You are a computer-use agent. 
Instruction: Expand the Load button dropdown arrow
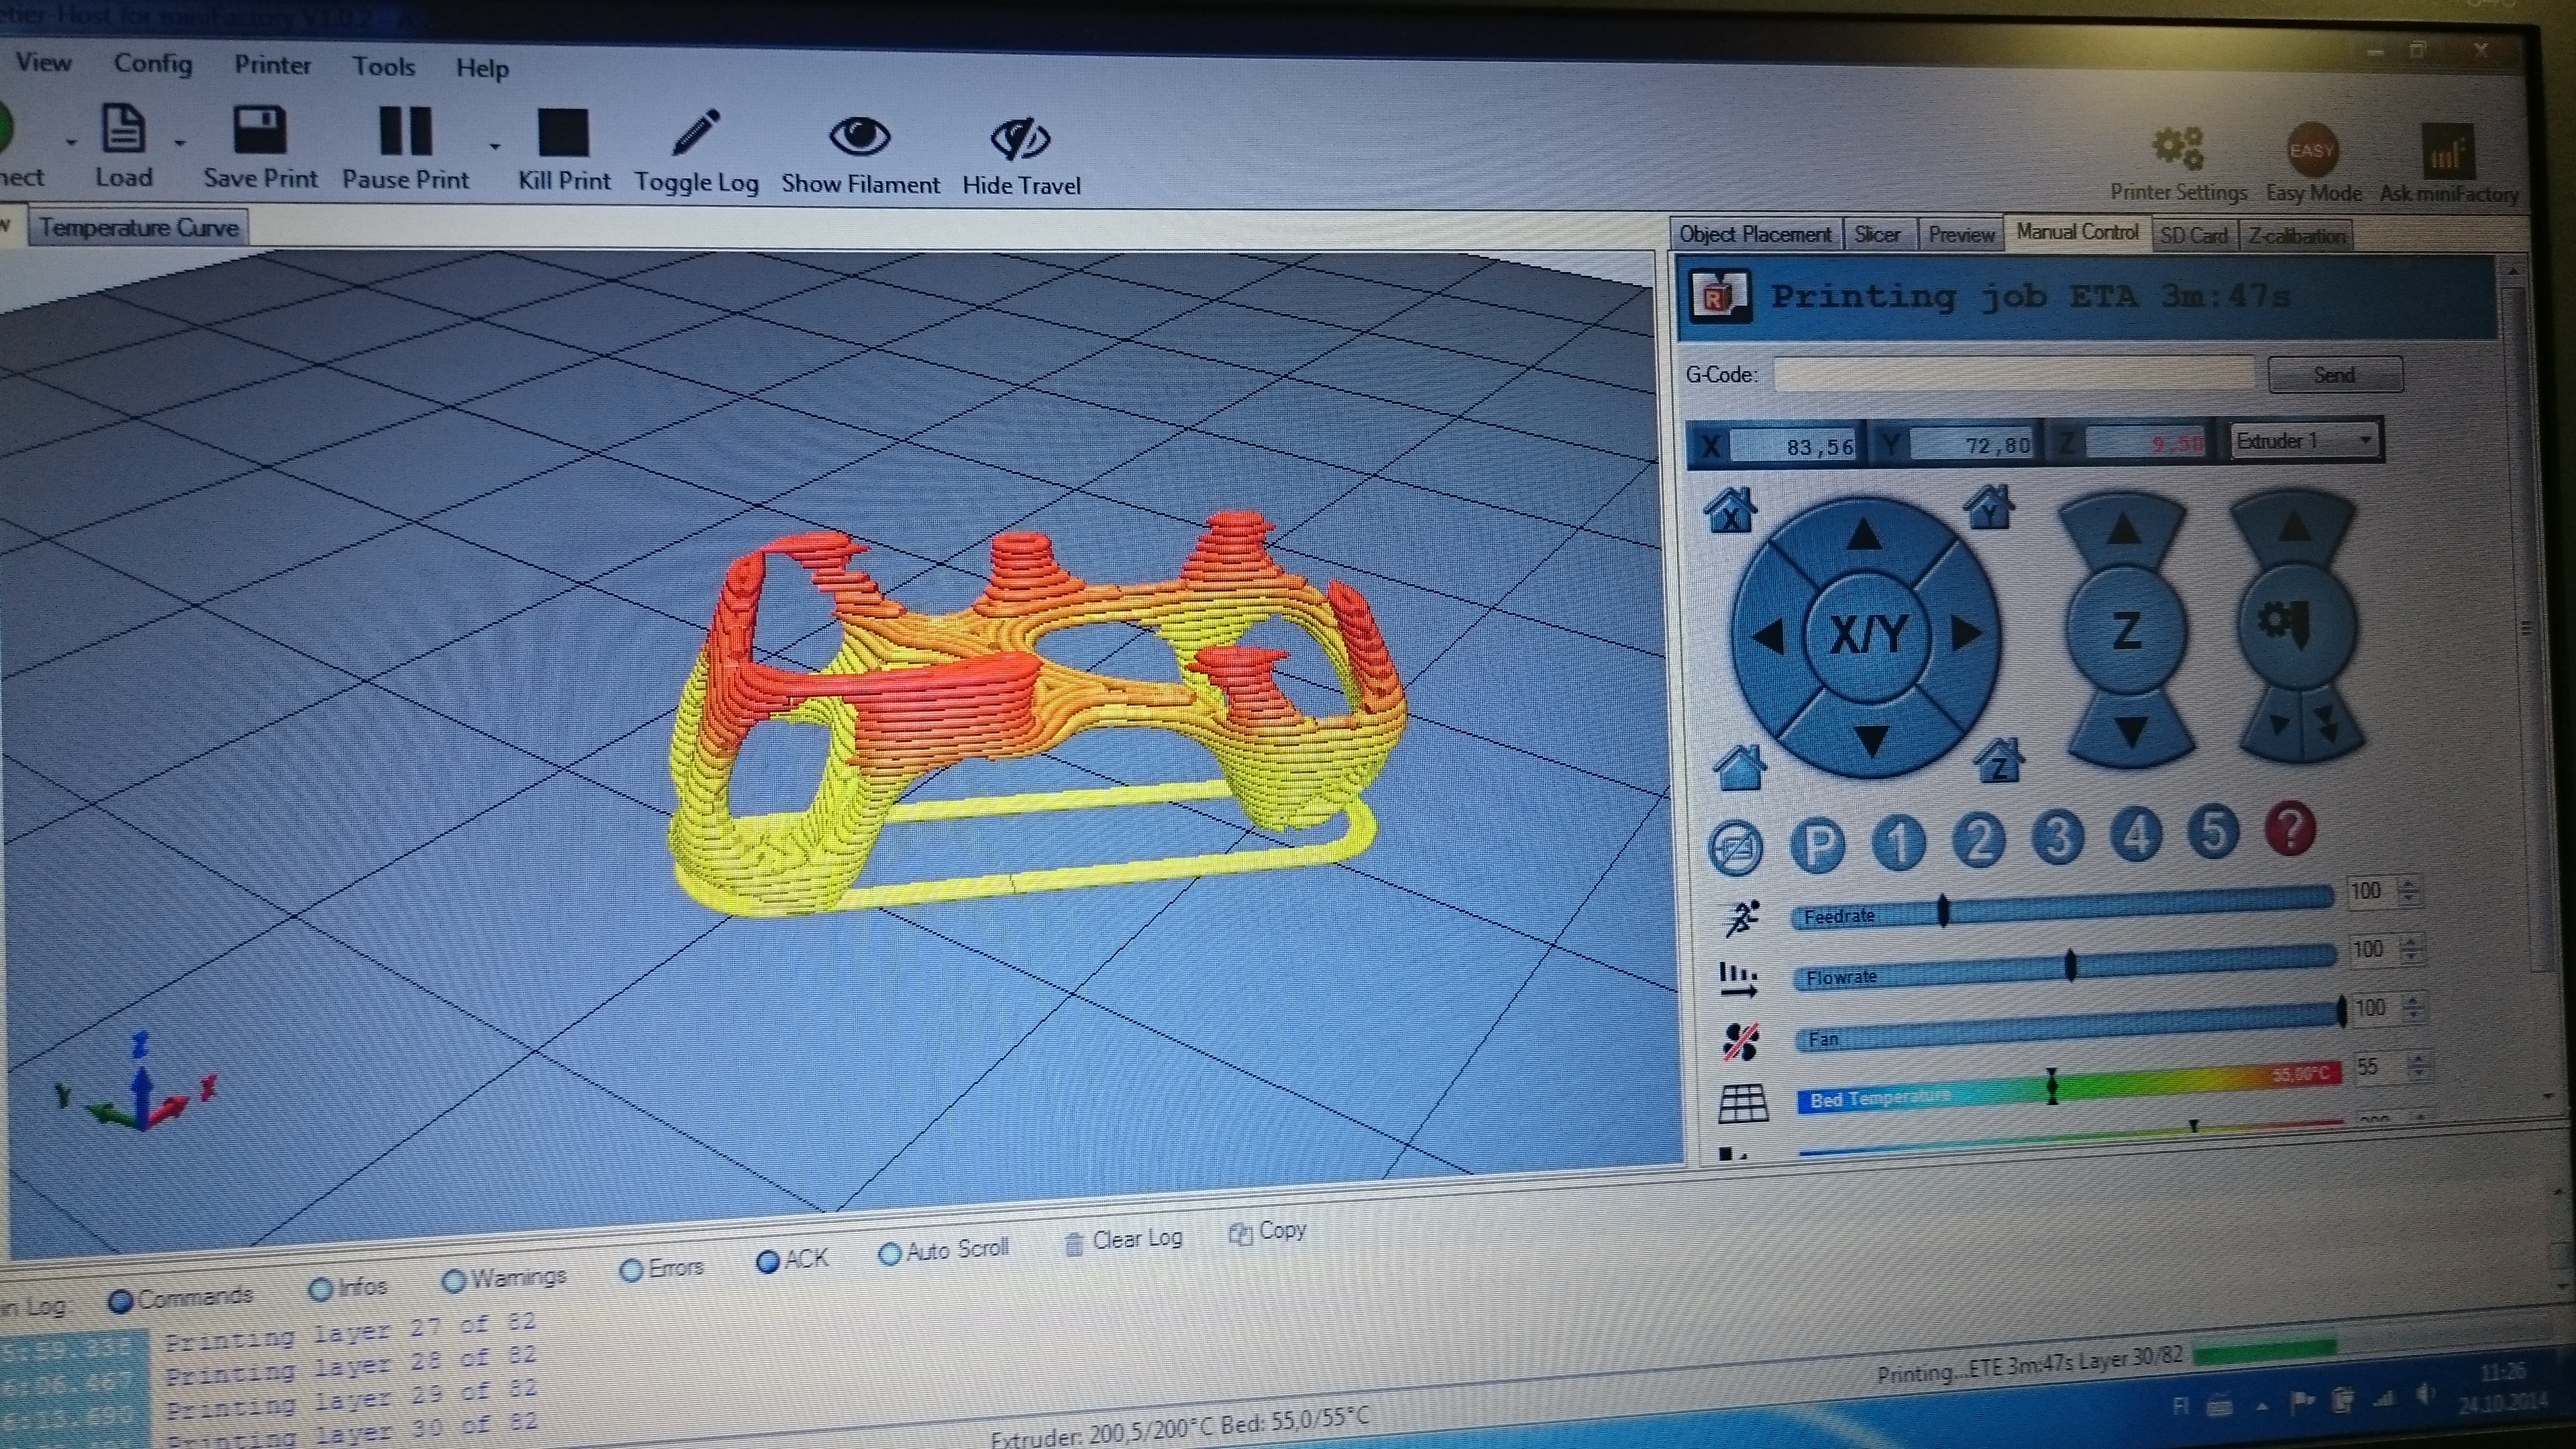180,144
